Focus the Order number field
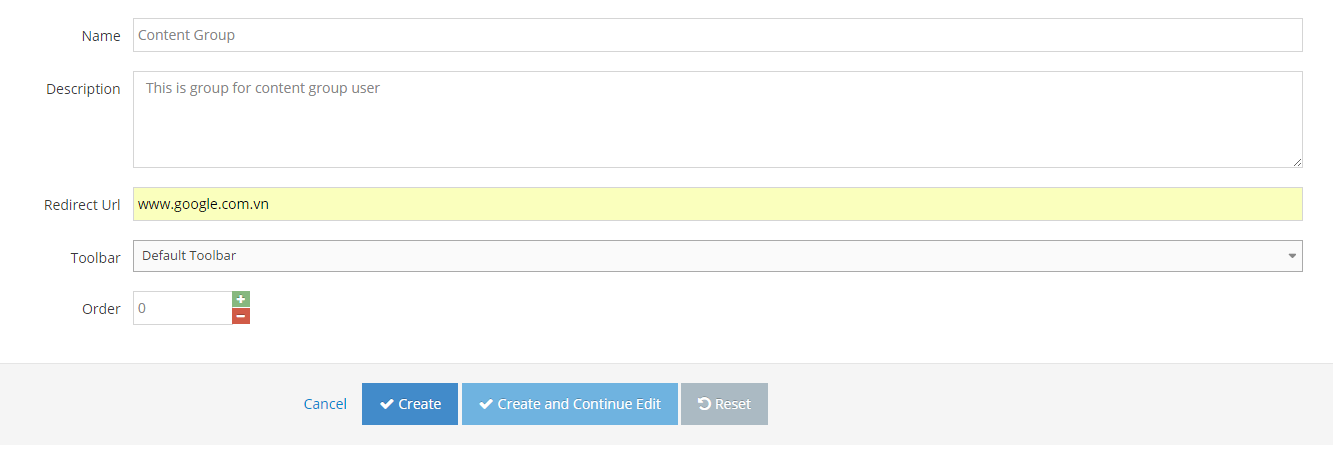Screen dimensions: 1333x466 tap(182, 308)
